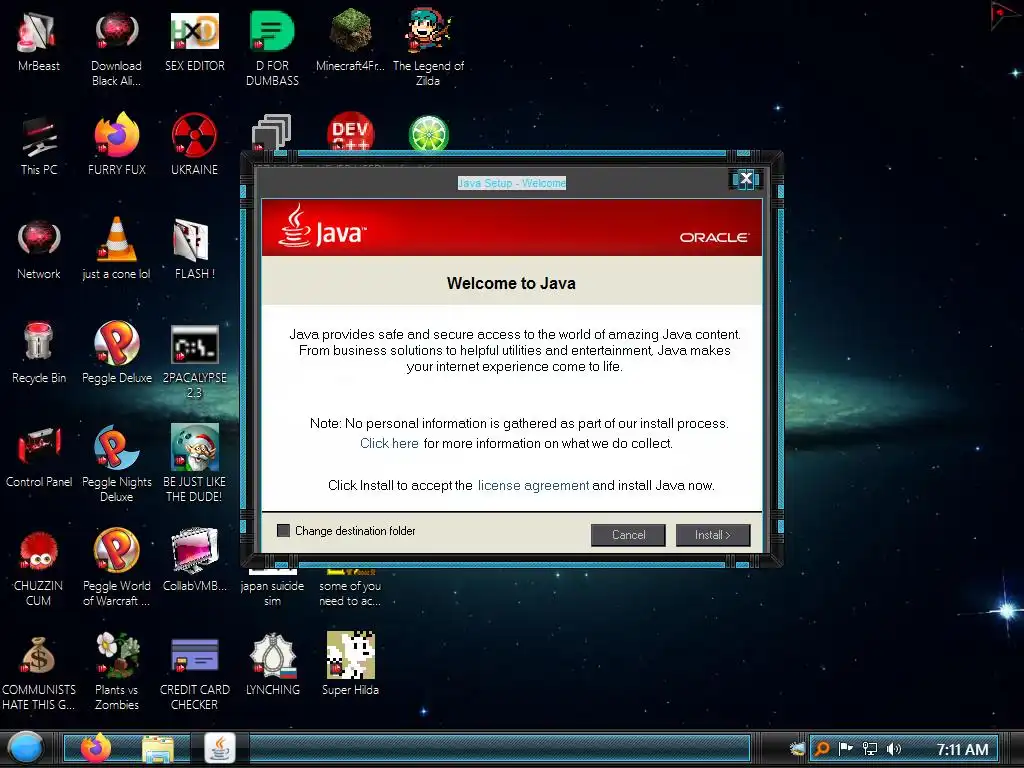This screenshot has height=768, width=1024.
Task: Click the red flag gadget in the top-right corner
Action: 1004,14
